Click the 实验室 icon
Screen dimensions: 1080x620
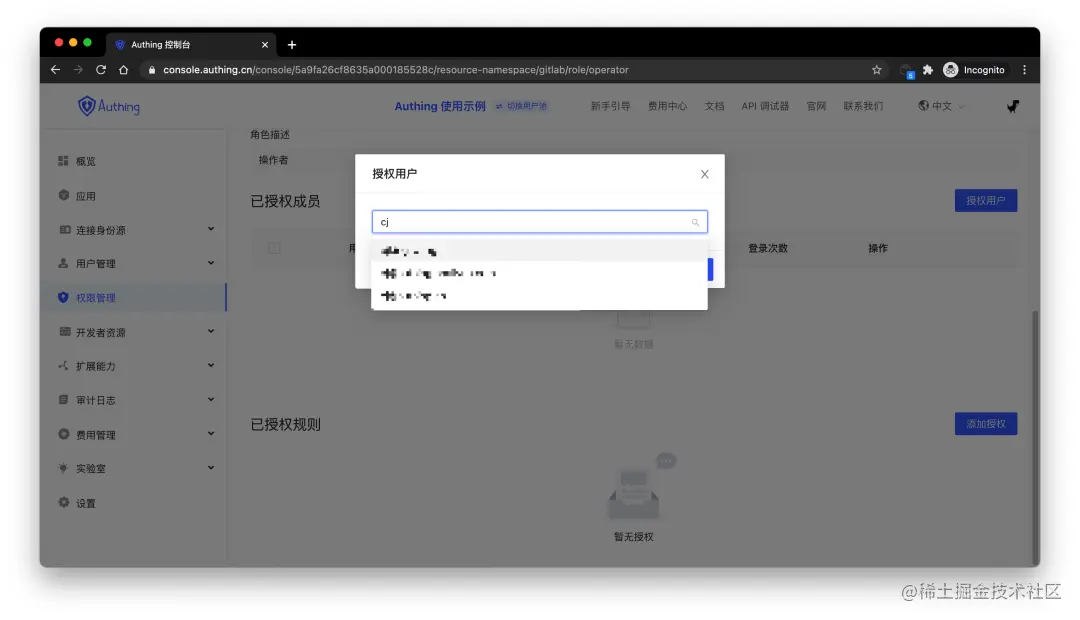pos(63,468)
